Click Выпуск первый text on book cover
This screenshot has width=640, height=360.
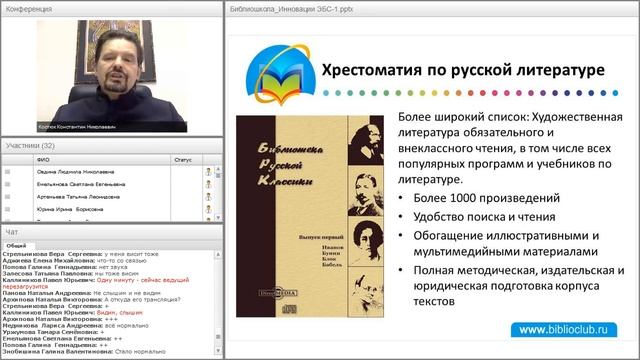321,237
